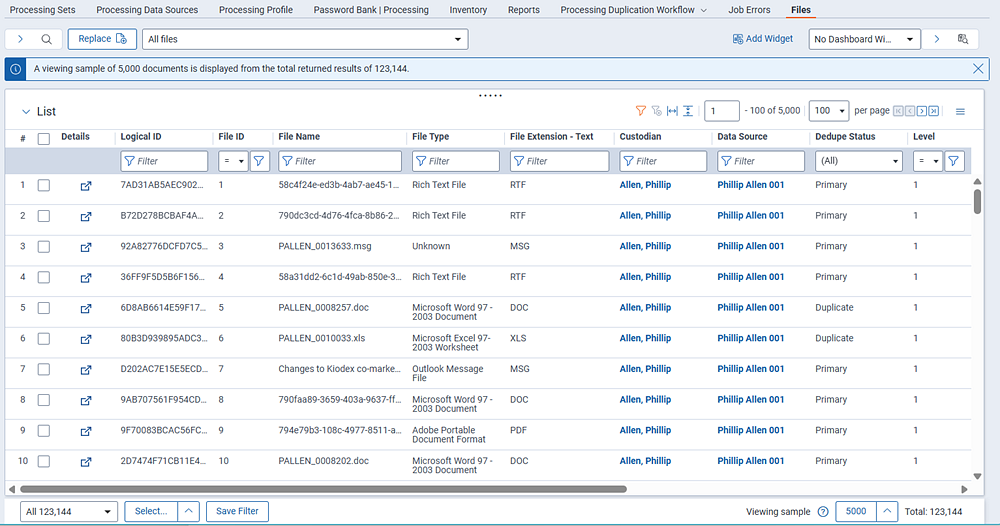Click the page number input box
Image resolution: width=1000 pixels, height=526 pixels.
point(721,111)
